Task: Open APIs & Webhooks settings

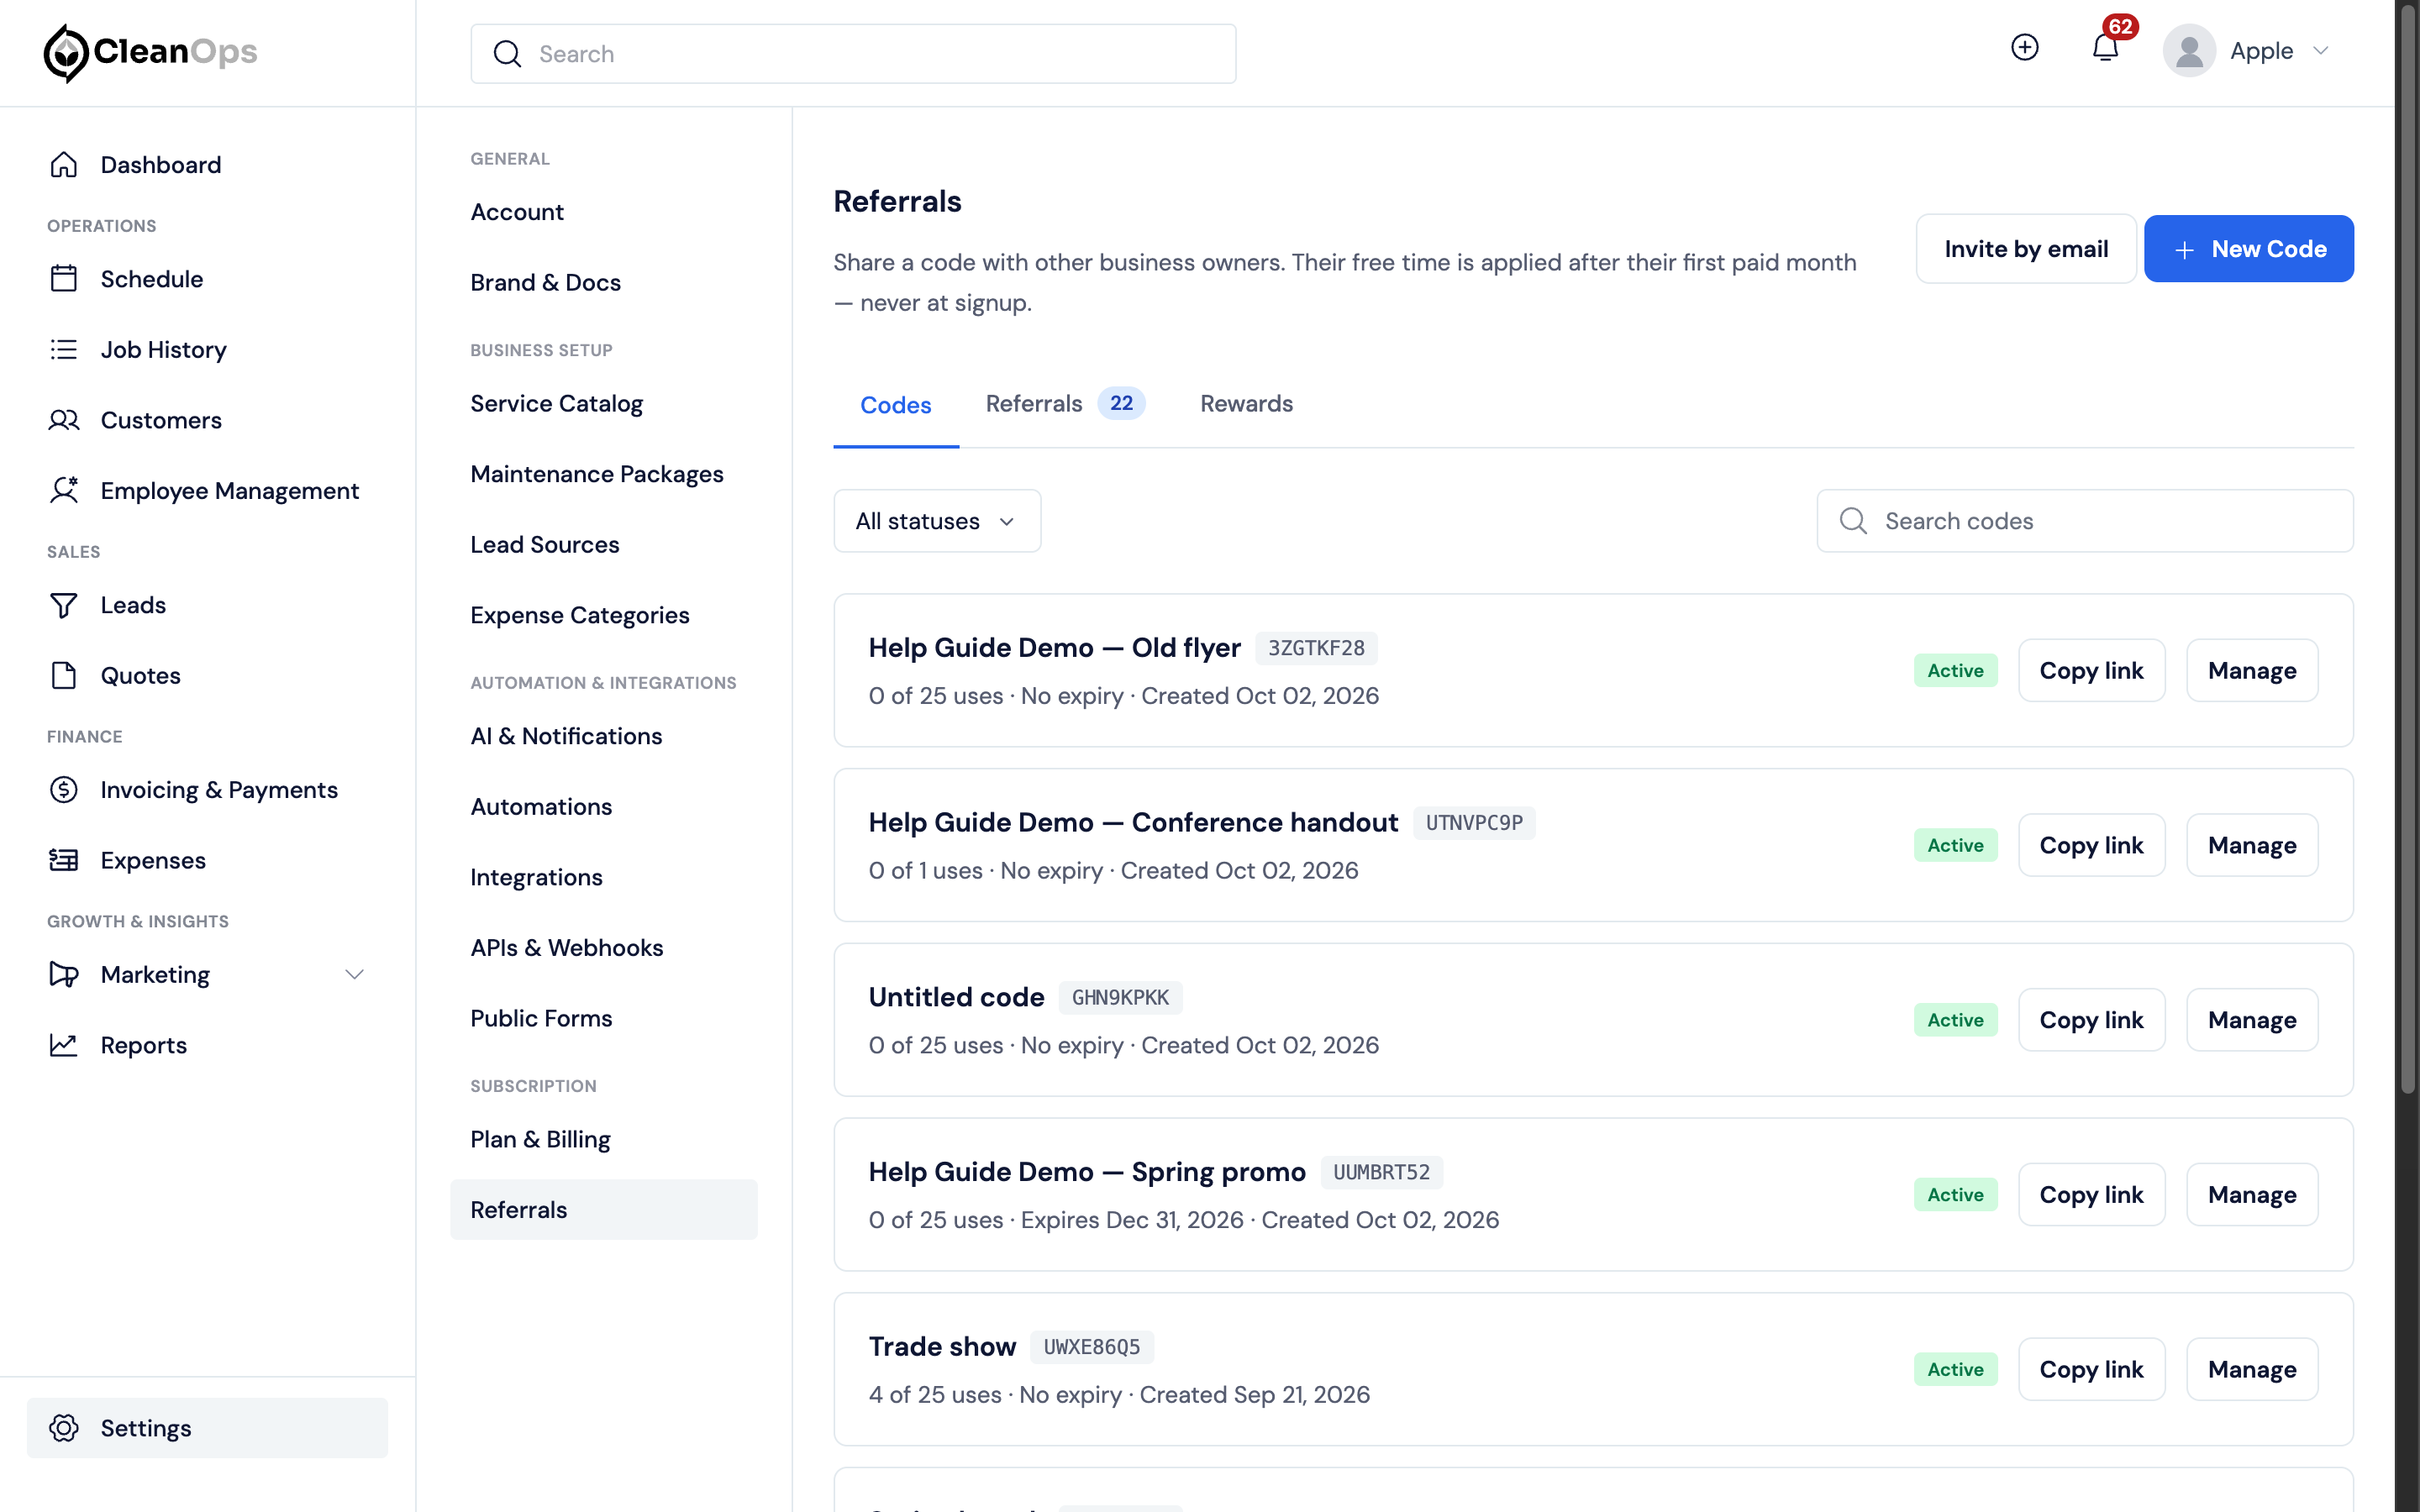Action: tap(566, 948)
